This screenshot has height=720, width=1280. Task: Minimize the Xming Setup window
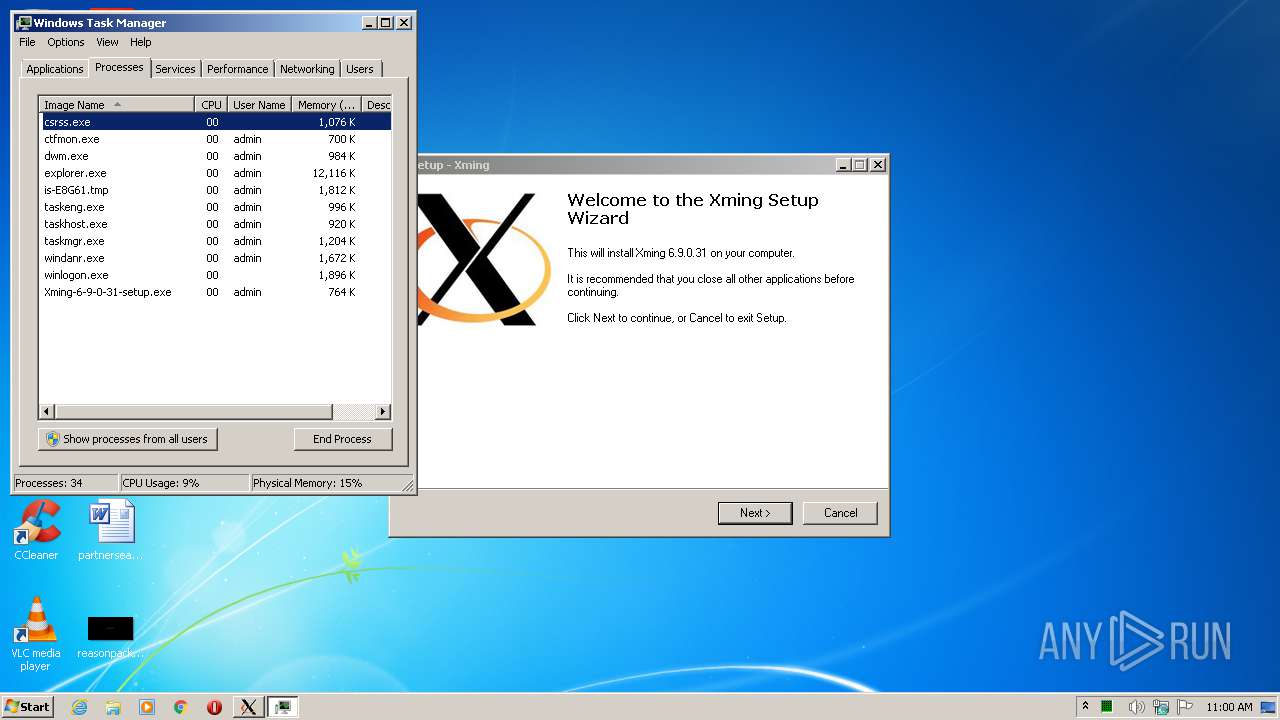tap(843, 165)
